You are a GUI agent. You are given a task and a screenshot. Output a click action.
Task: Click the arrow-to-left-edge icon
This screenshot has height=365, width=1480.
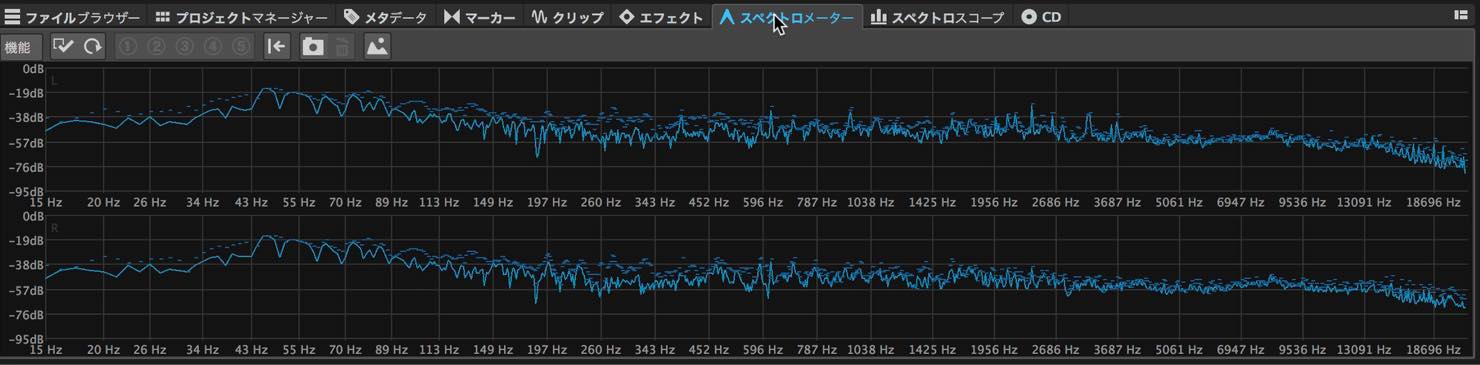click(277, 47)
